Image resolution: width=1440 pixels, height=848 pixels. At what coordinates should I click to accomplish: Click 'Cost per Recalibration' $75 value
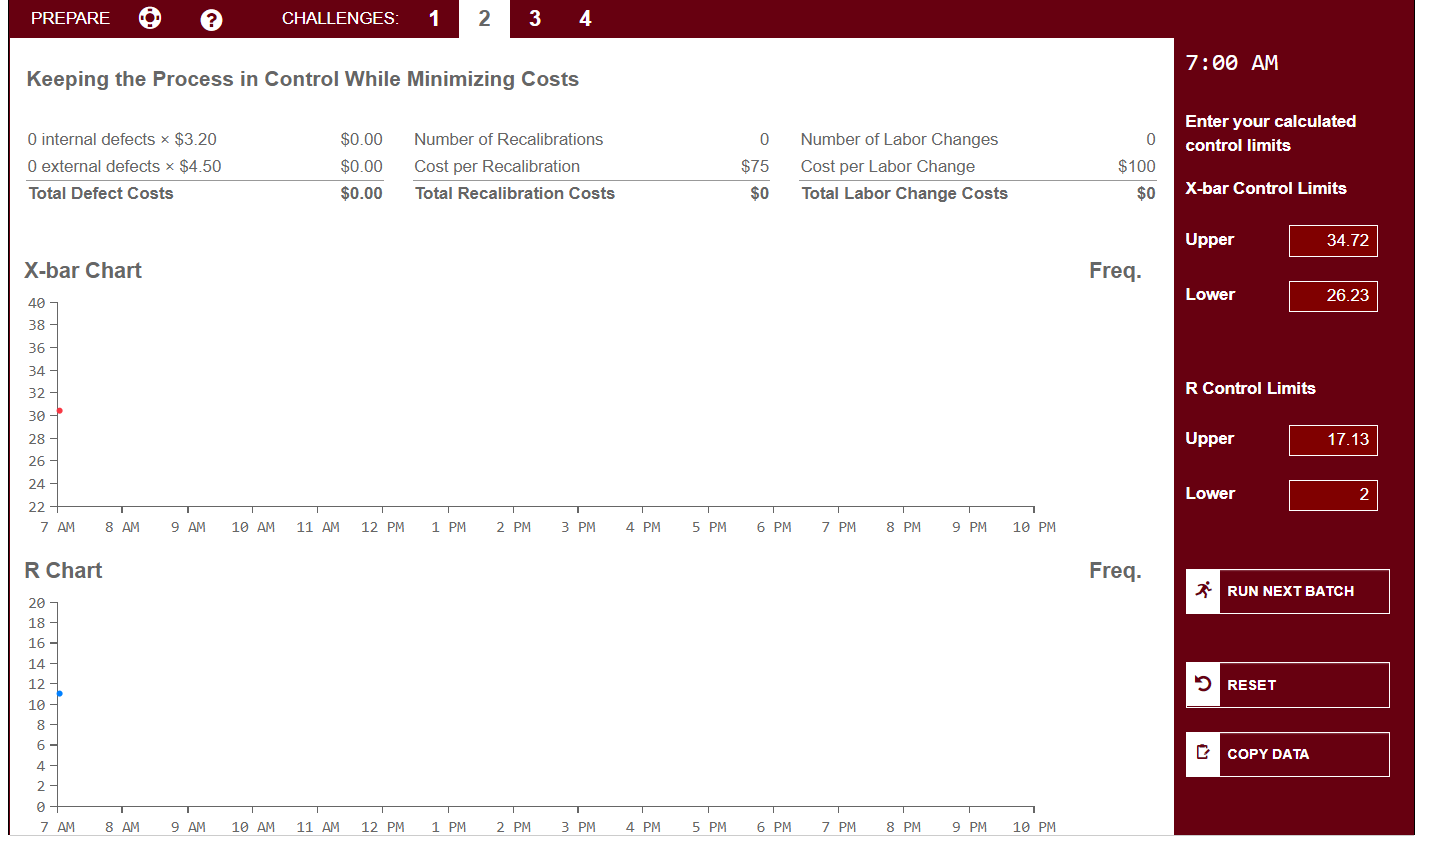pos(755,166)
